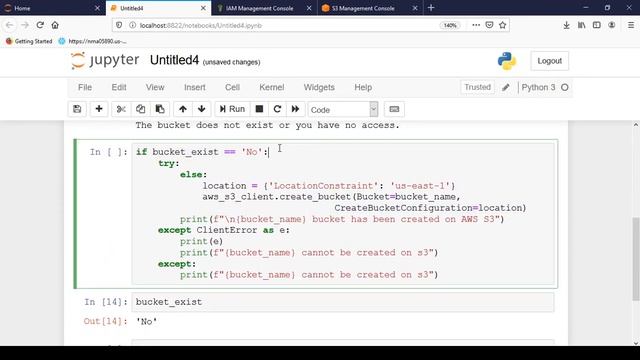Click the 140% zoom level badge
Viewport: 640px width, 360px height.
tap(450, 25)
